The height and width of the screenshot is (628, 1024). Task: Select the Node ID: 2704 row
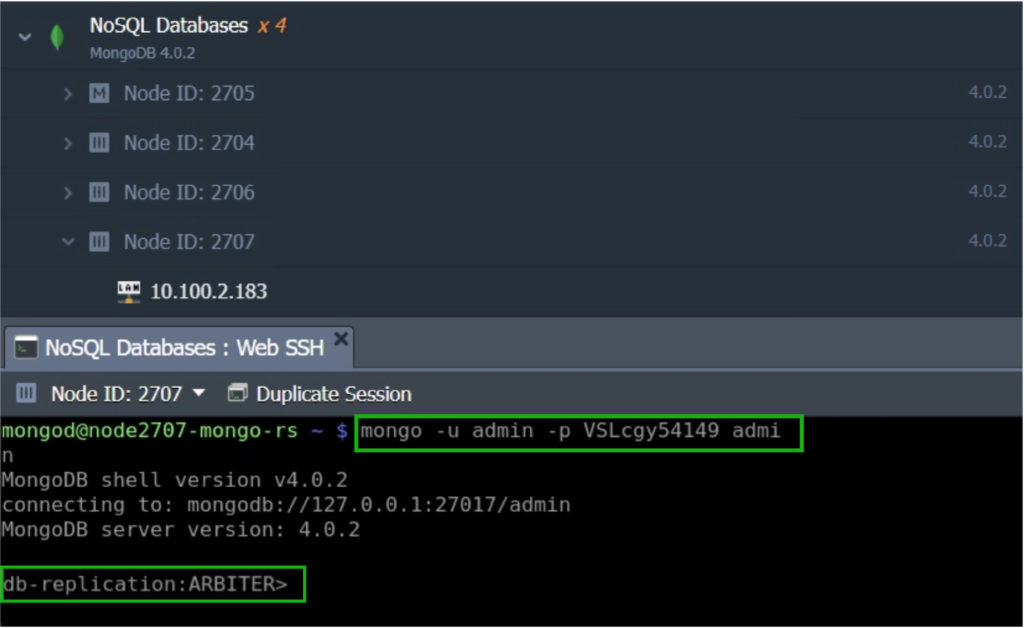pyautogui.click(x=512, y=142)
